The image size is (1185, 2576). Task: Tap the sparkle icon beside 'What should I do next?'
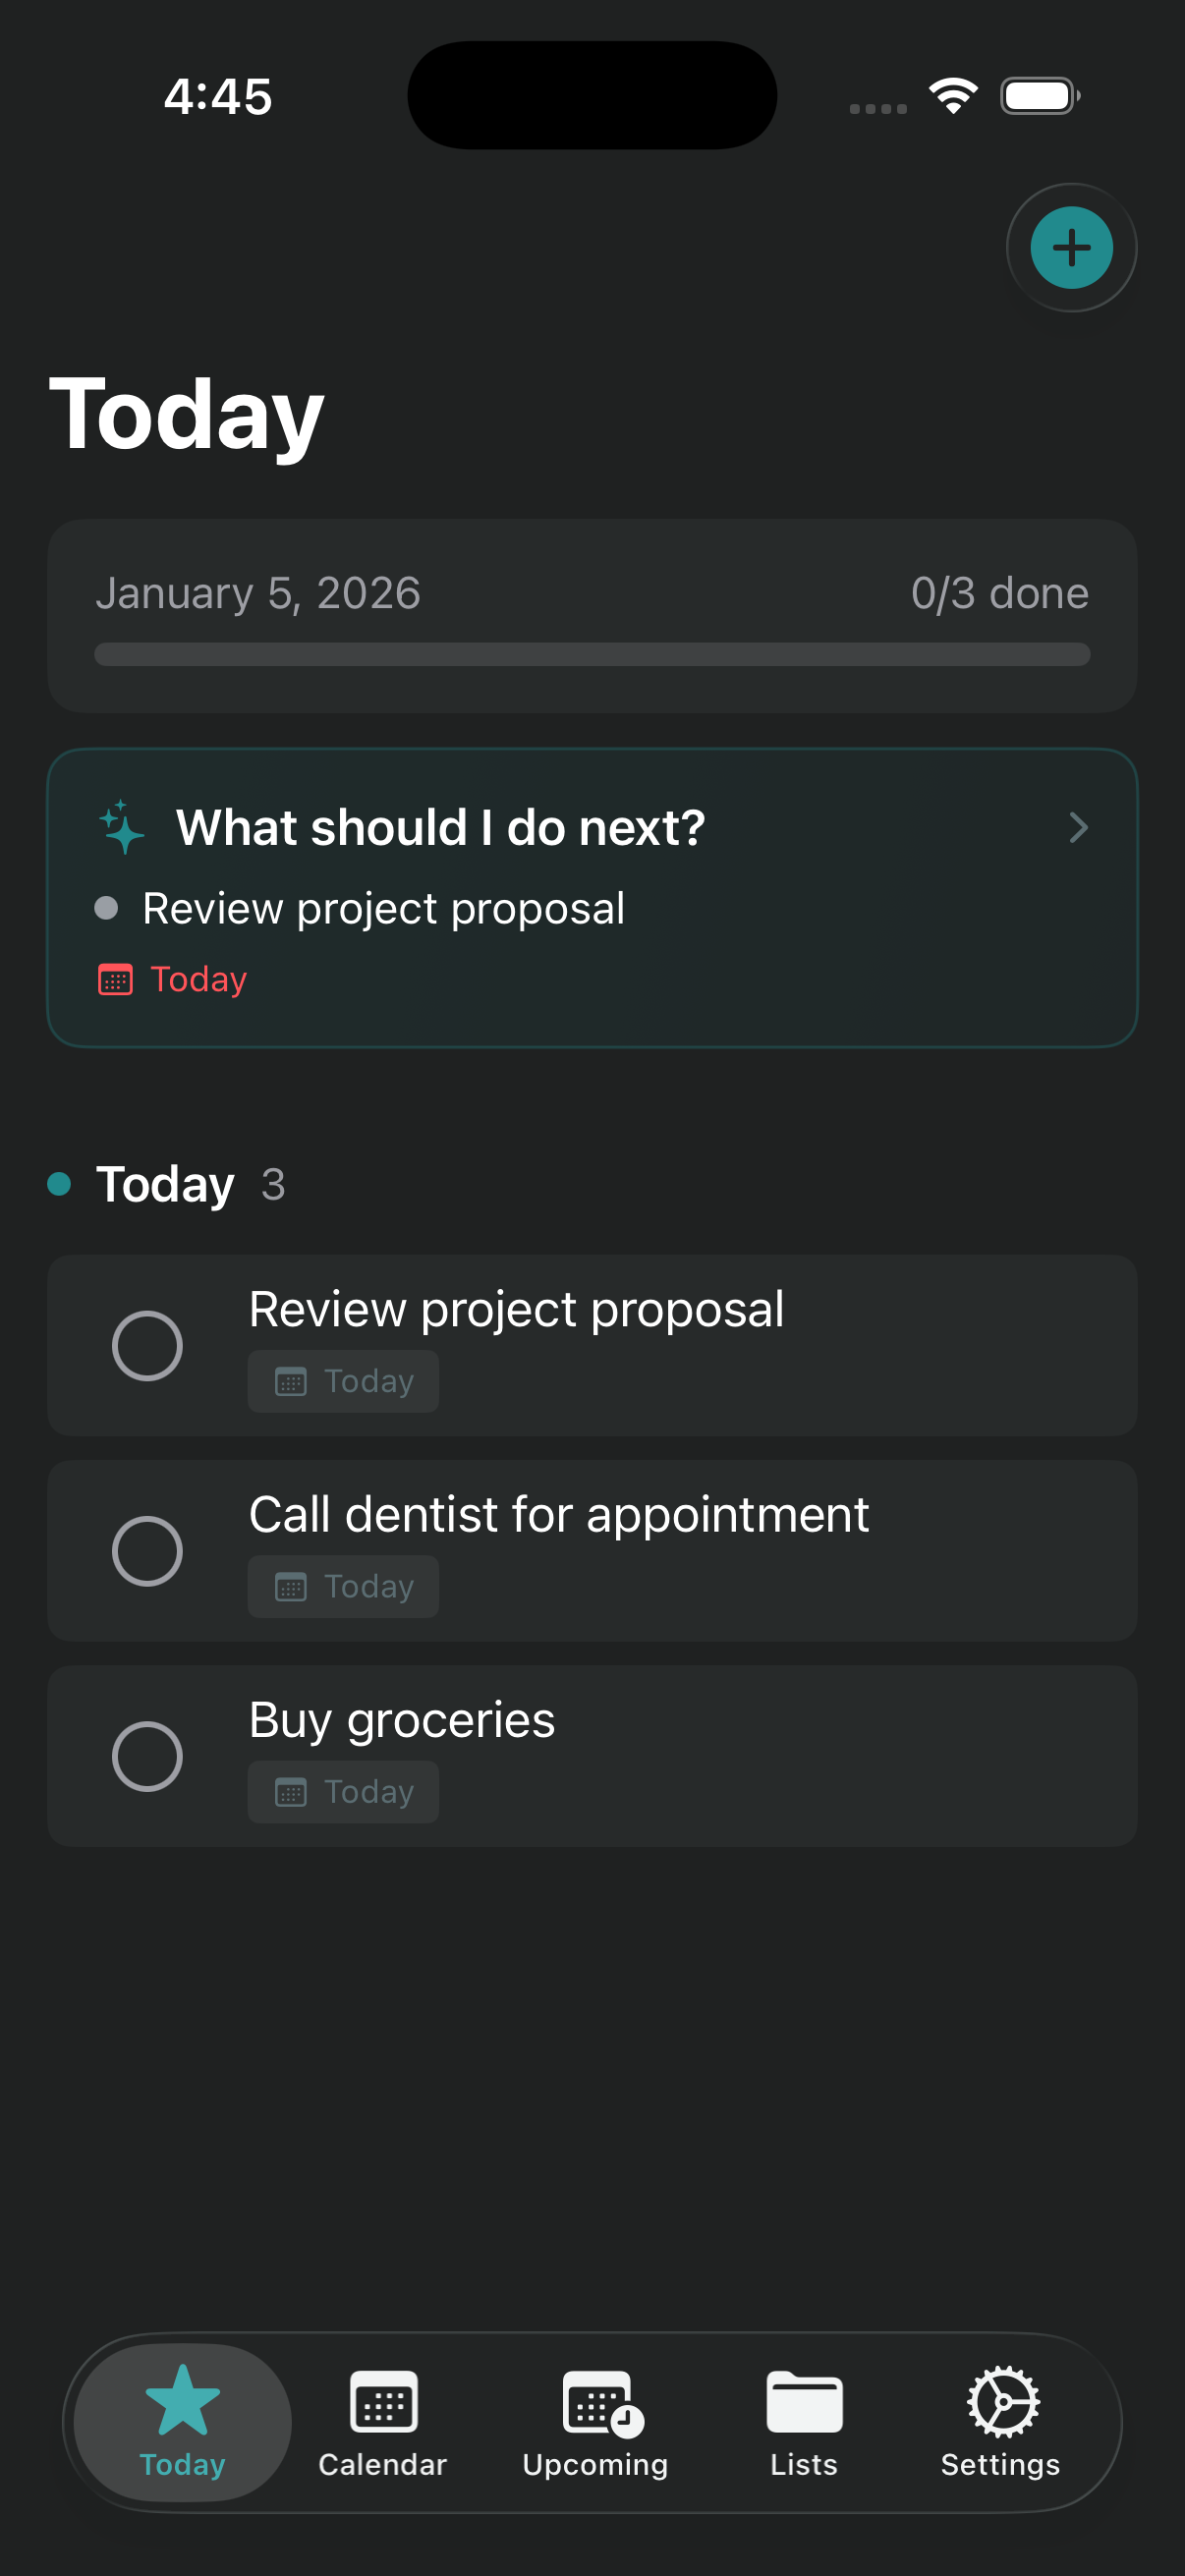coord(122,827)
